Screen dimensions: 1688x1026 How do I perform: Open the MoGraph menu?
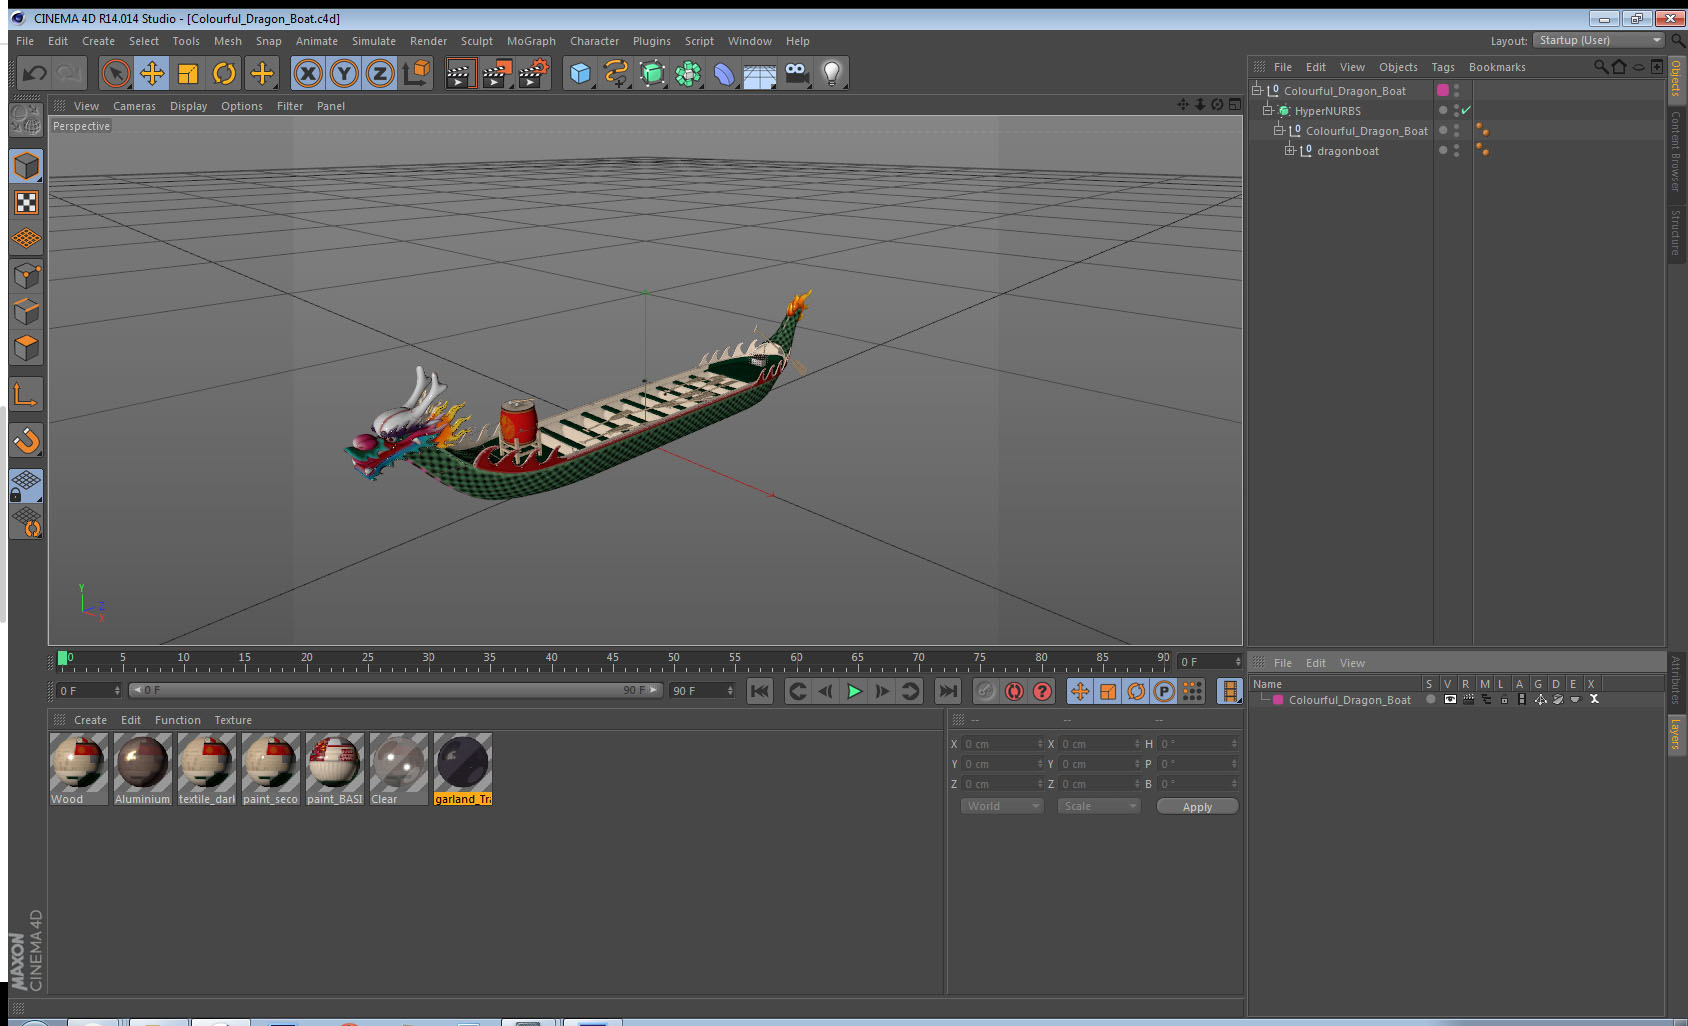pos(531,41)
